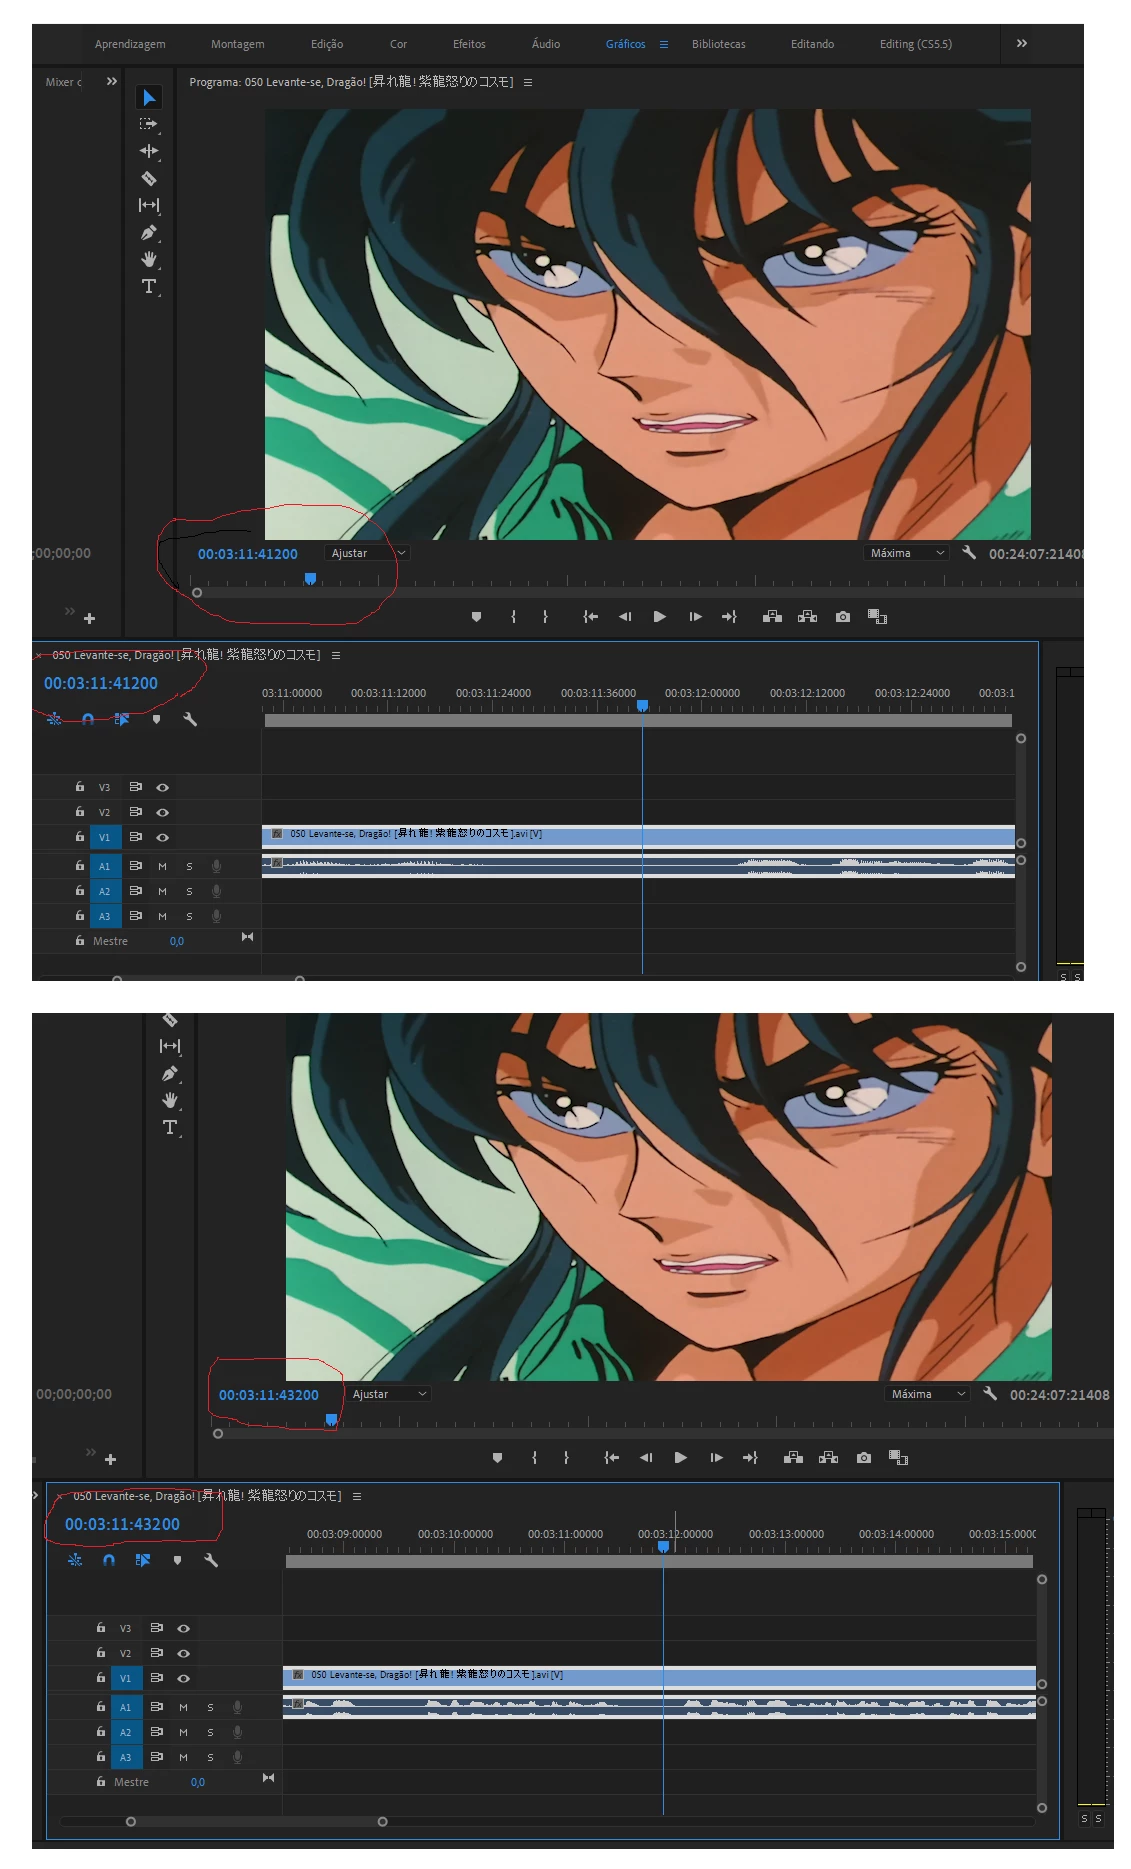Switch to Cor workspace

[x=398, y=44]
